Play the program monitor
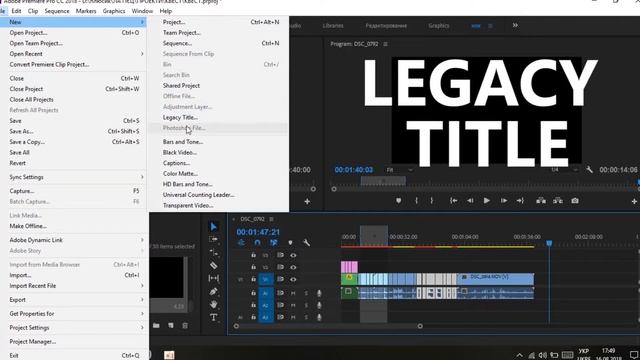Image resolution: width=640 pixels, height=360 pixels. (x=487, y=200)
